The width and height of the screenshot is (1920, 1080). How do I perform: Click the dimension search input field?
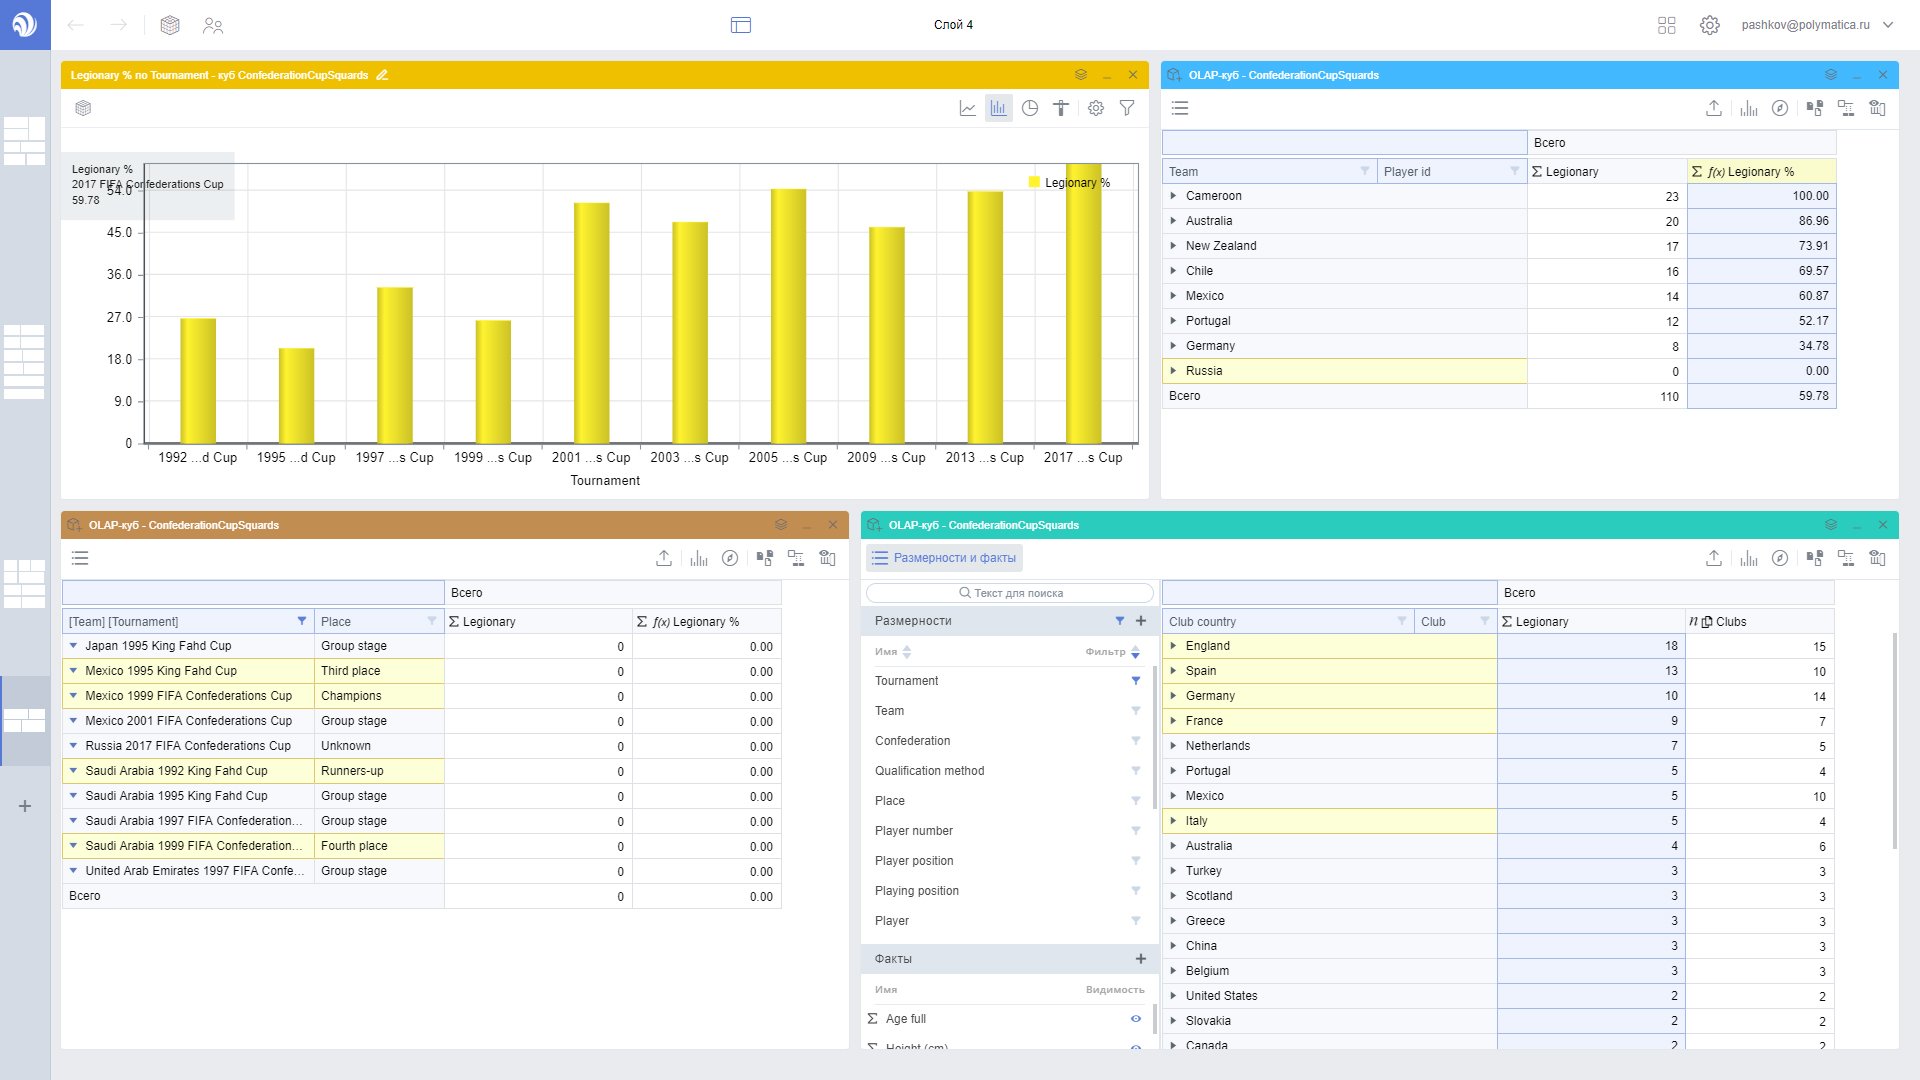1010,593
